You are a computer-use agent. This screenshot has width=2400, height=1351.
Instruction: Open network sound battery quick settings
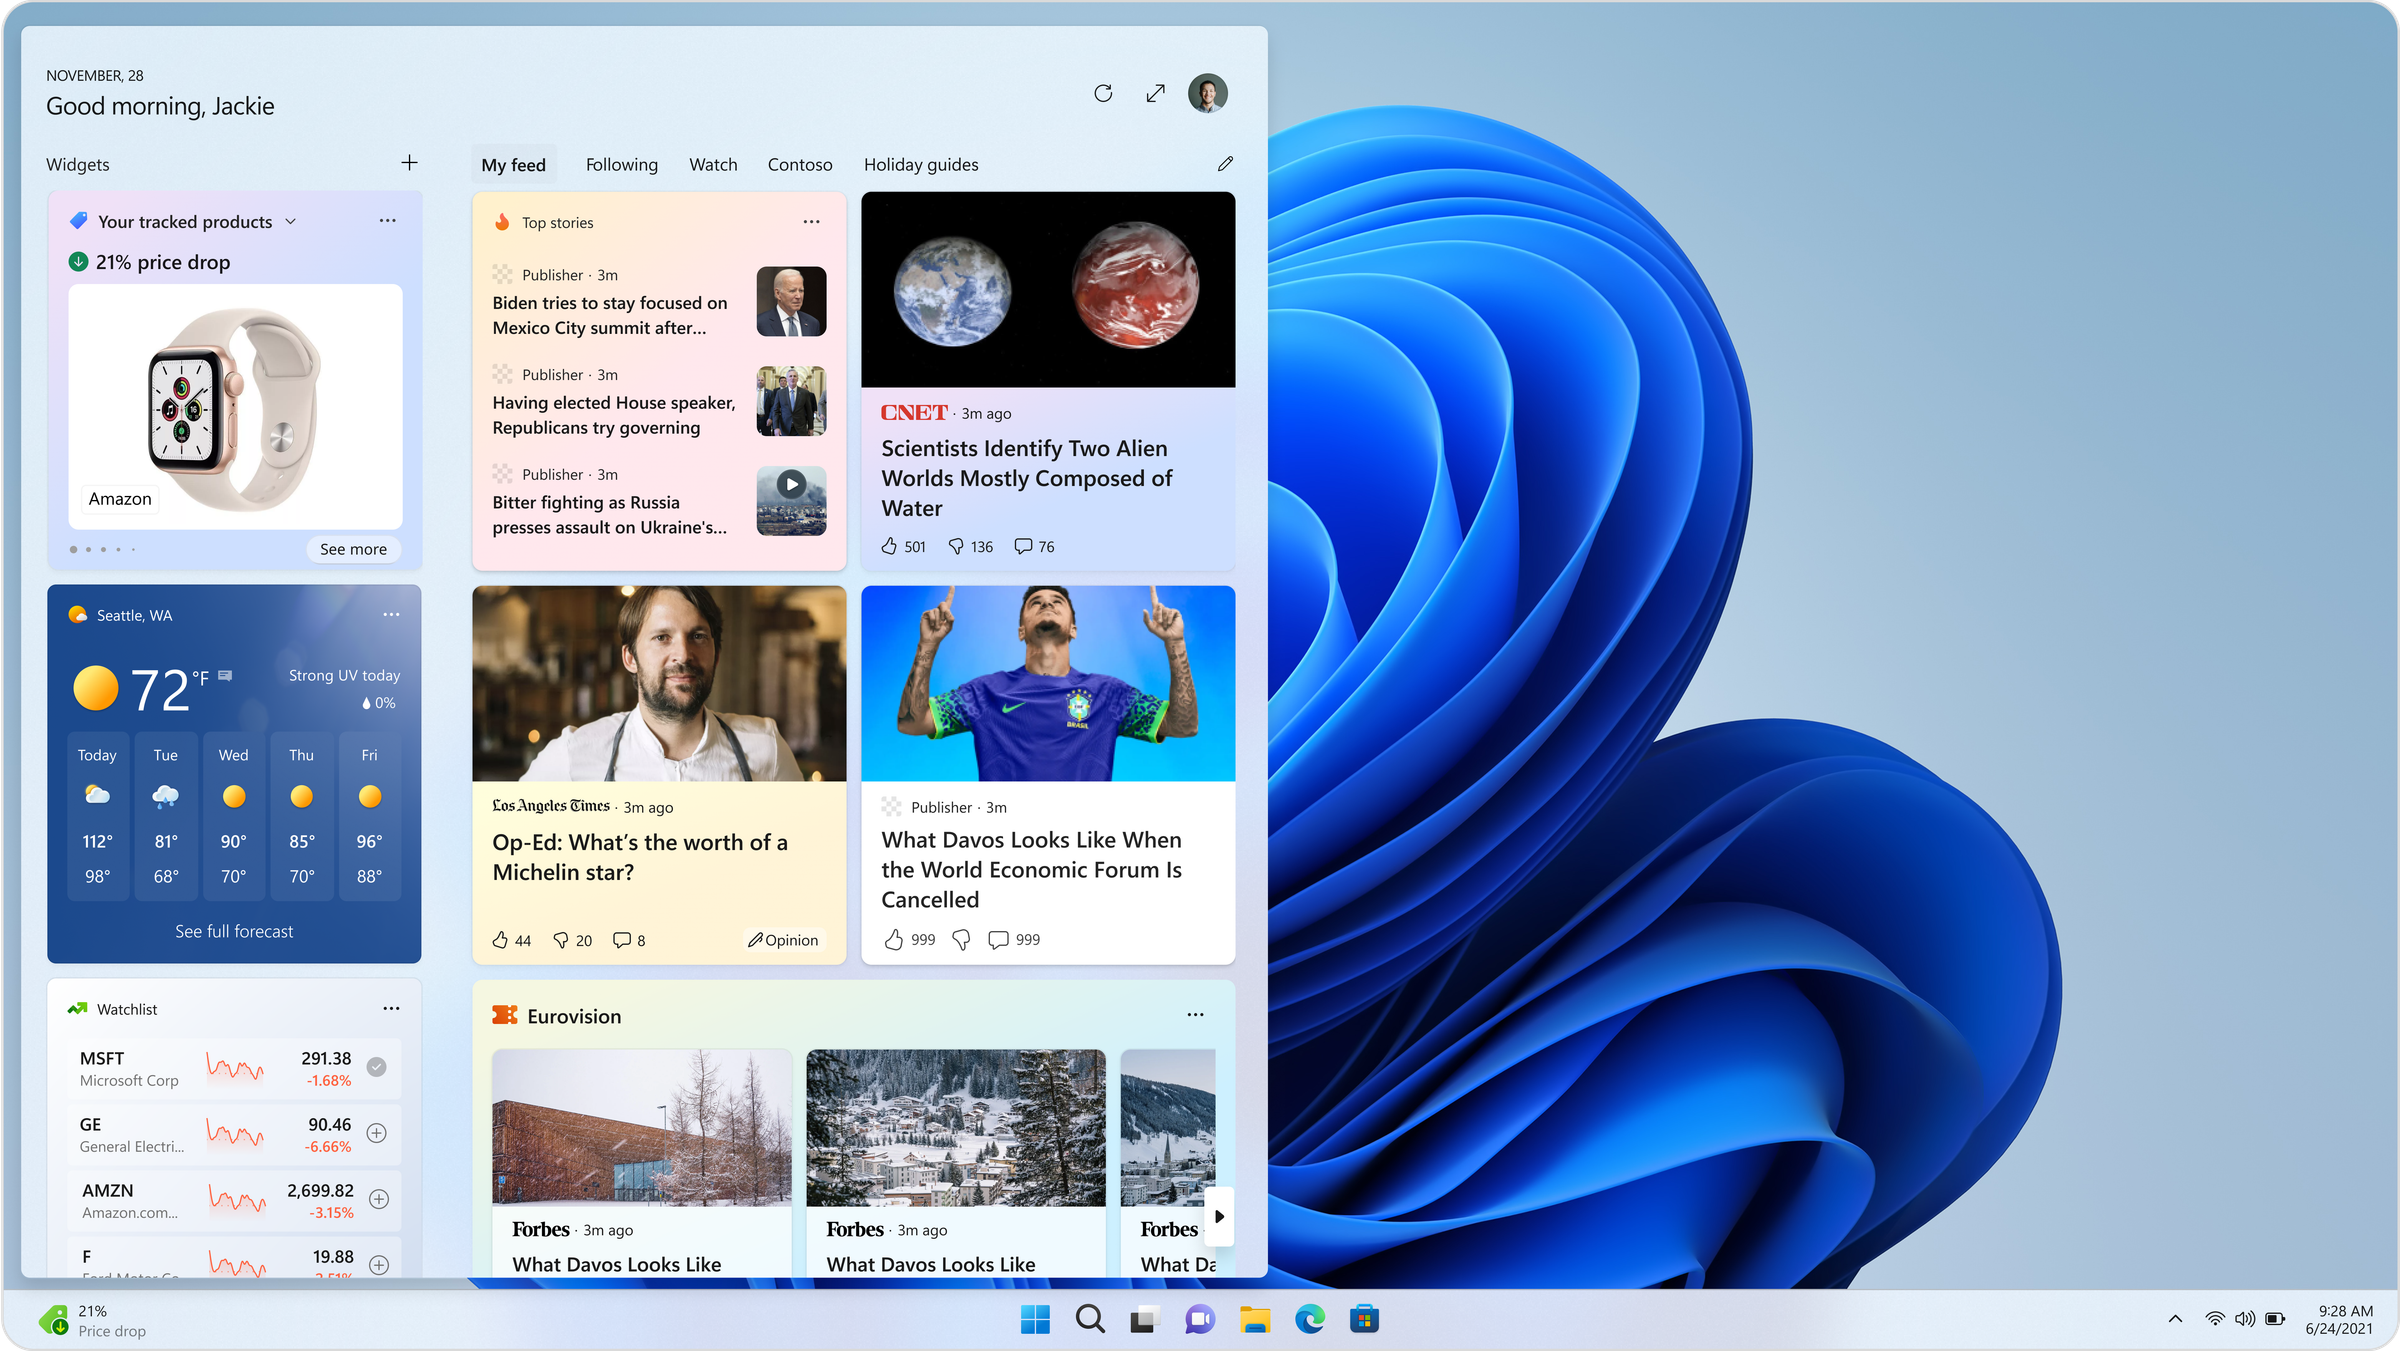pyautogui.click(x=2245, y=1320)
